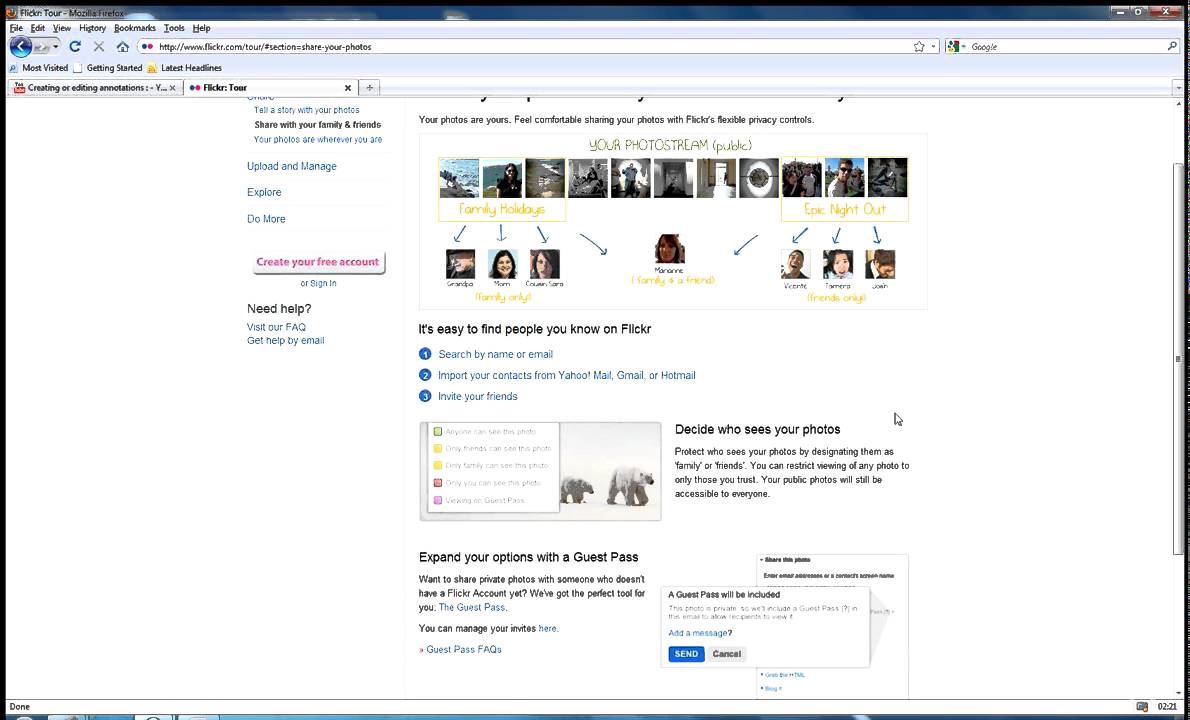Open the Upload and Manage section
The width and height of the screenshot is (1190, 720).
(x=291, y=166)
